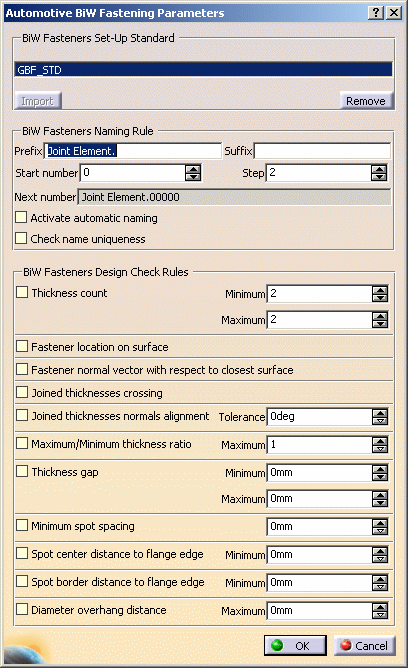Toggle the Thickness count rule checkbox
The height and width of the screenshot is (668, 408).
coord(22,292)
